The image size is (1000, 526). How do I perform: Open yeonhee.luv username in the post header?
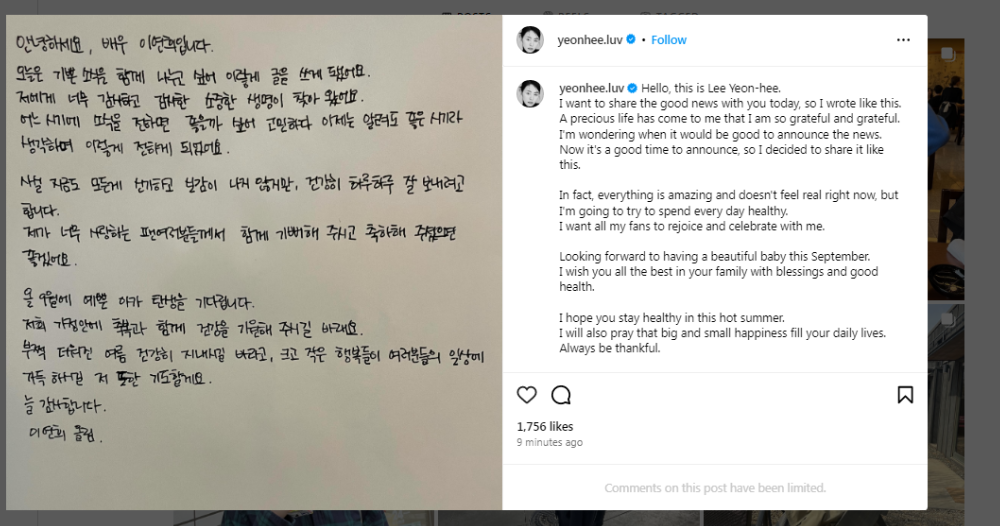[x=590, y=40]
